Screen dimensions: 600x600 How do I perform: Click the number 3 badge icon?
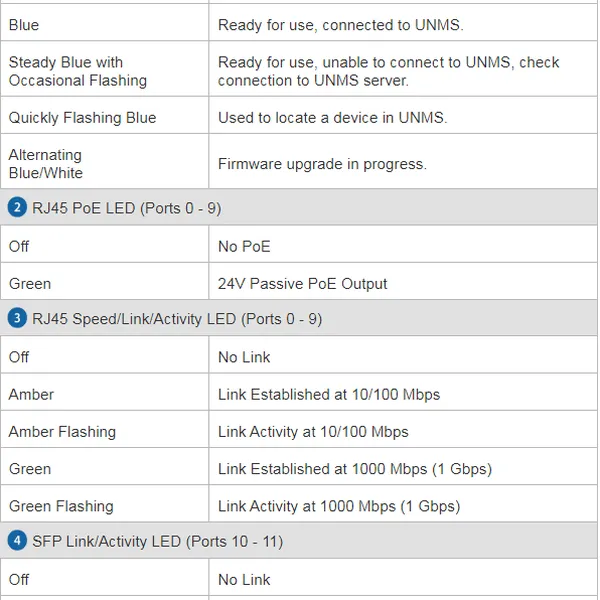click(16, 319)
